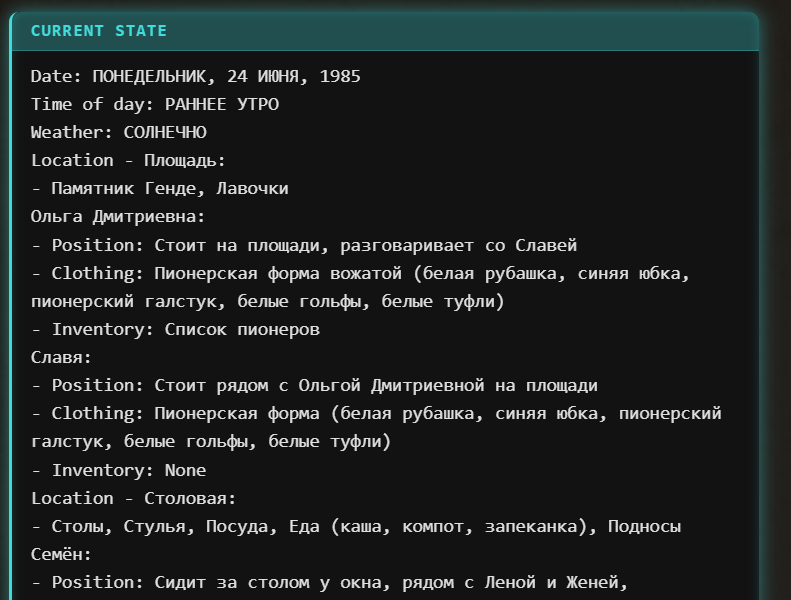Viewport: 791px width, 600px height.
Task: Click the Ольга Дмитриевна name heading
Action: (x=118, y=216)
